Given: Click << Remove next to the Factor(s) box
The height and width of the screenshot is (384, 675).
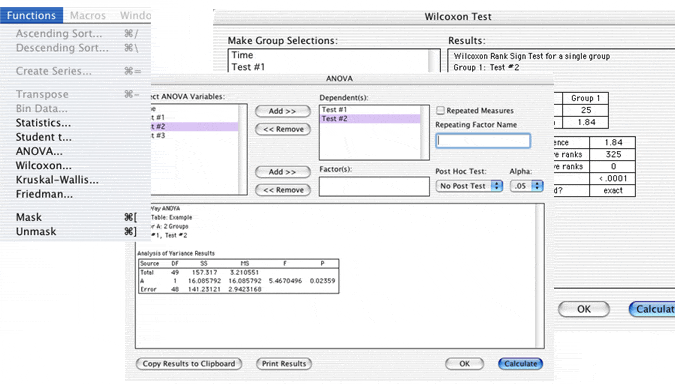Looking at the screenshot, I should [x=283, y=190].
